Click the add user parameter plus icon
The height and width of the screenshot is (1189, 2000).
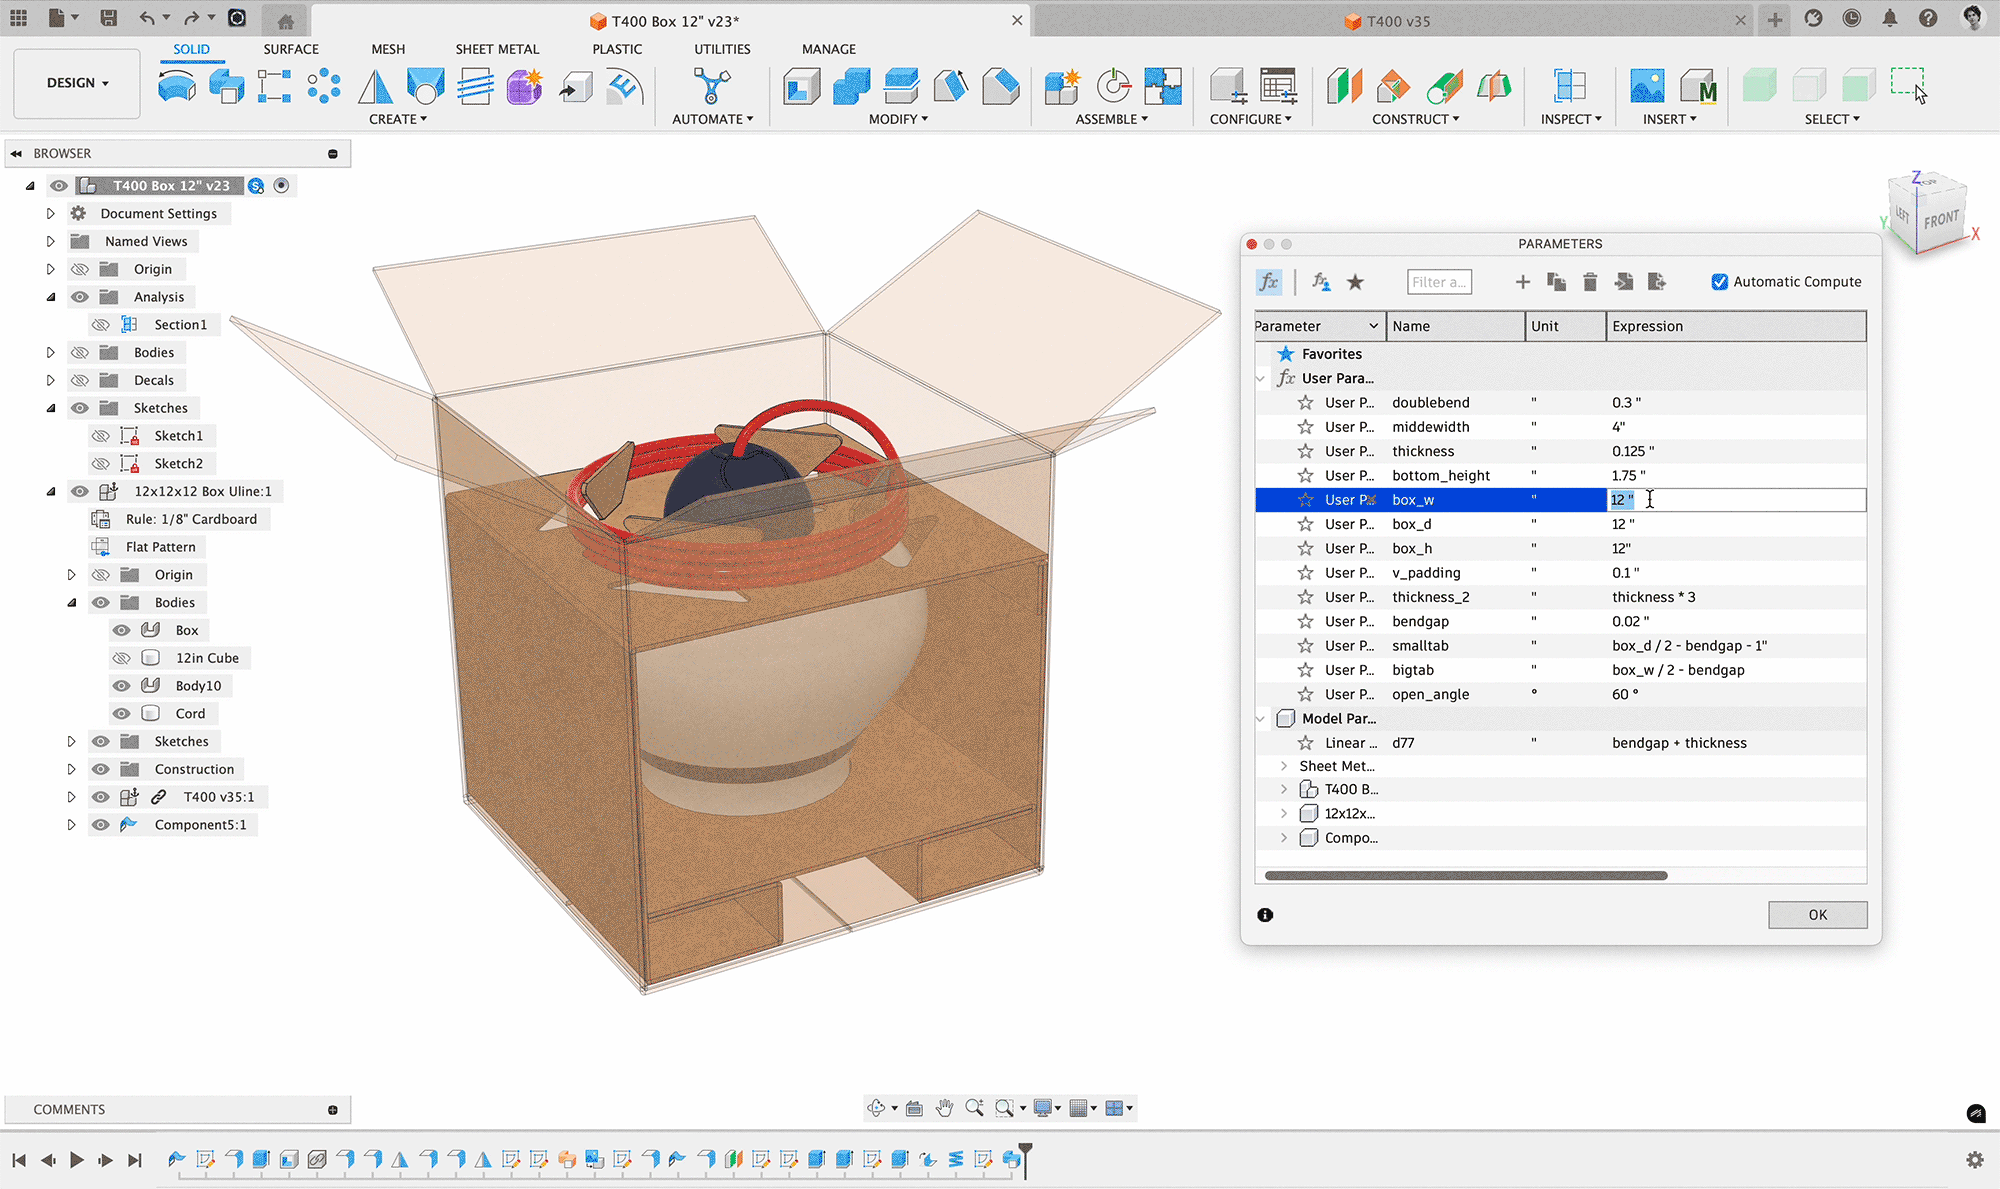point(1522,282)
